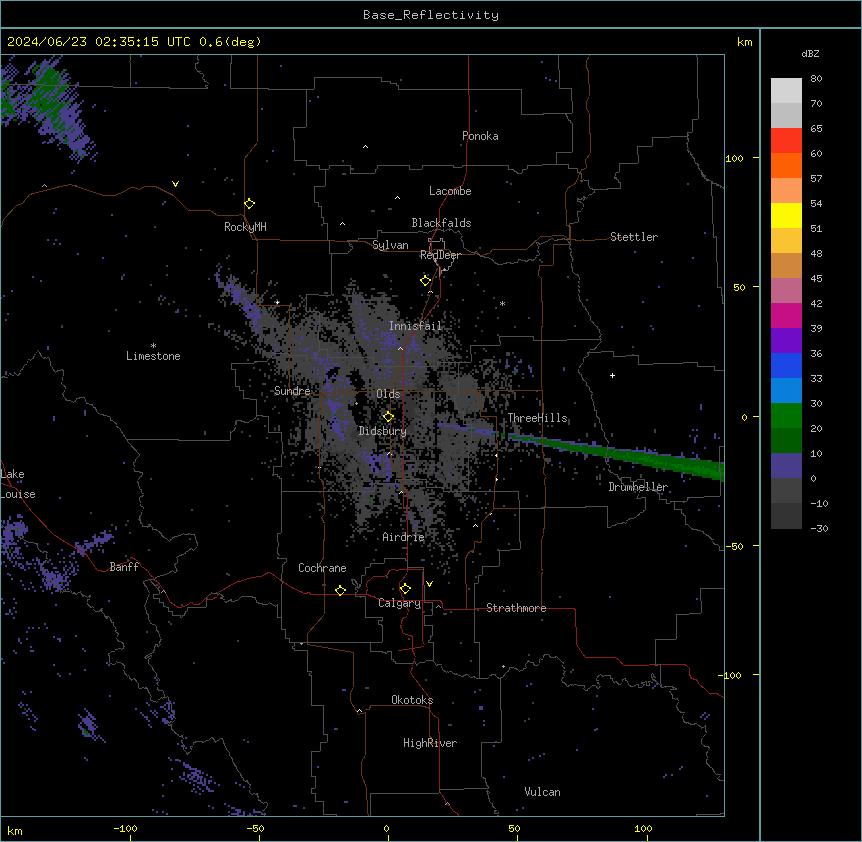
Task: Click the Innisfail city label
Action: [x=416, y=326]
